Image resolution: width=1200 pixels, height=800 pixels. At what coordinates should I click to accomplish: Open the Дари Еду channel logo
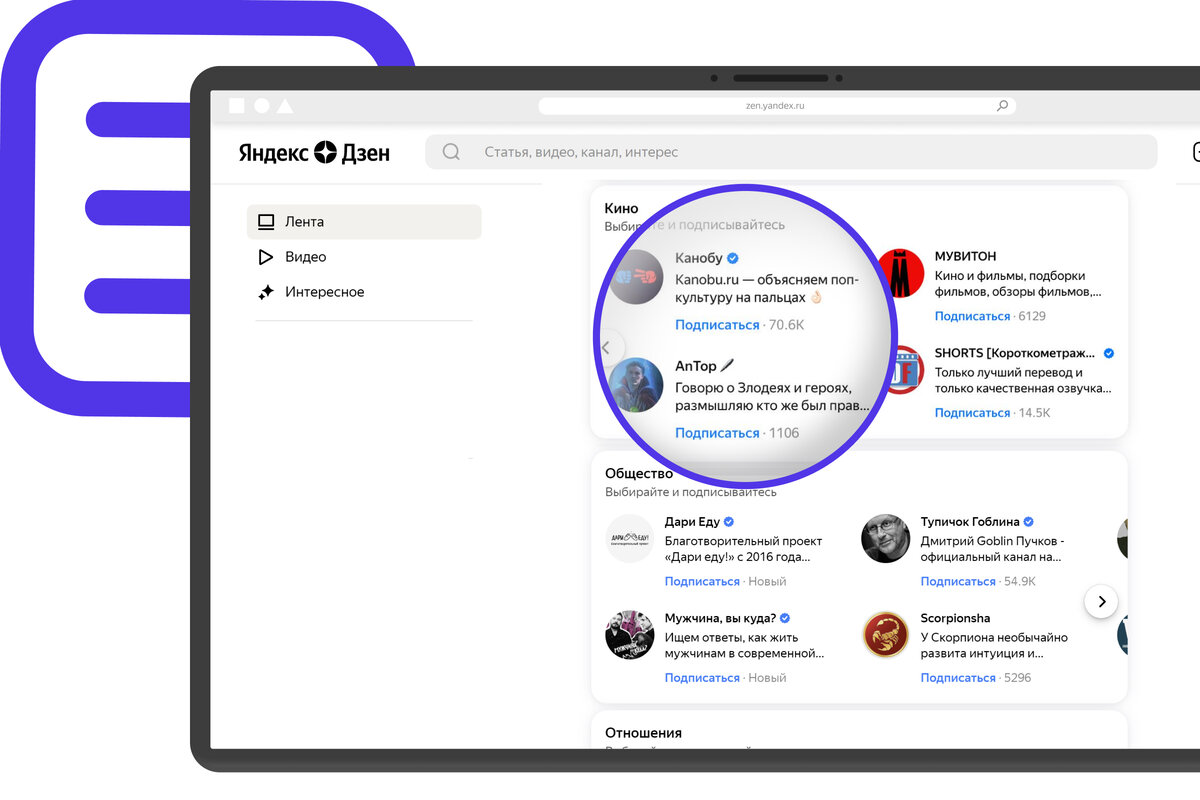click(630, 539)
